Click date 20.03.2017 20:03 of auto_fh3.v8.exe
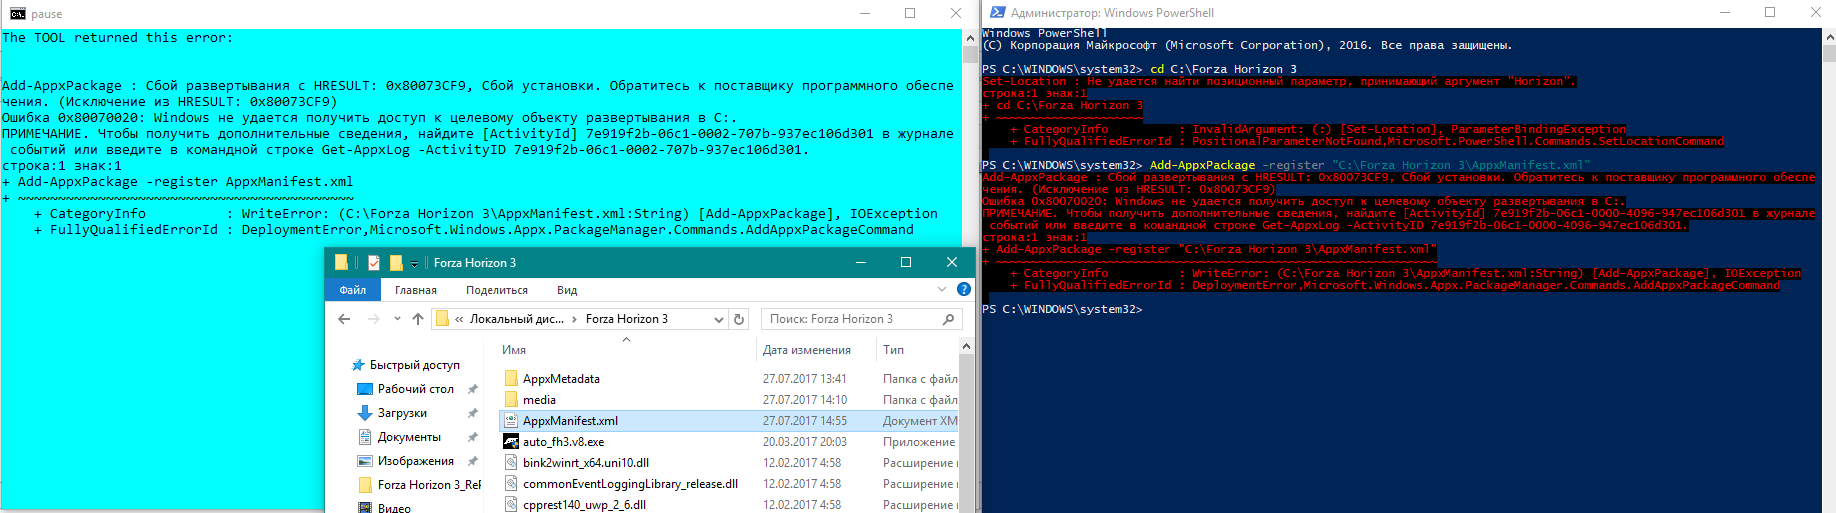This screenshot has height=513, width=1836. coord(805,442)
